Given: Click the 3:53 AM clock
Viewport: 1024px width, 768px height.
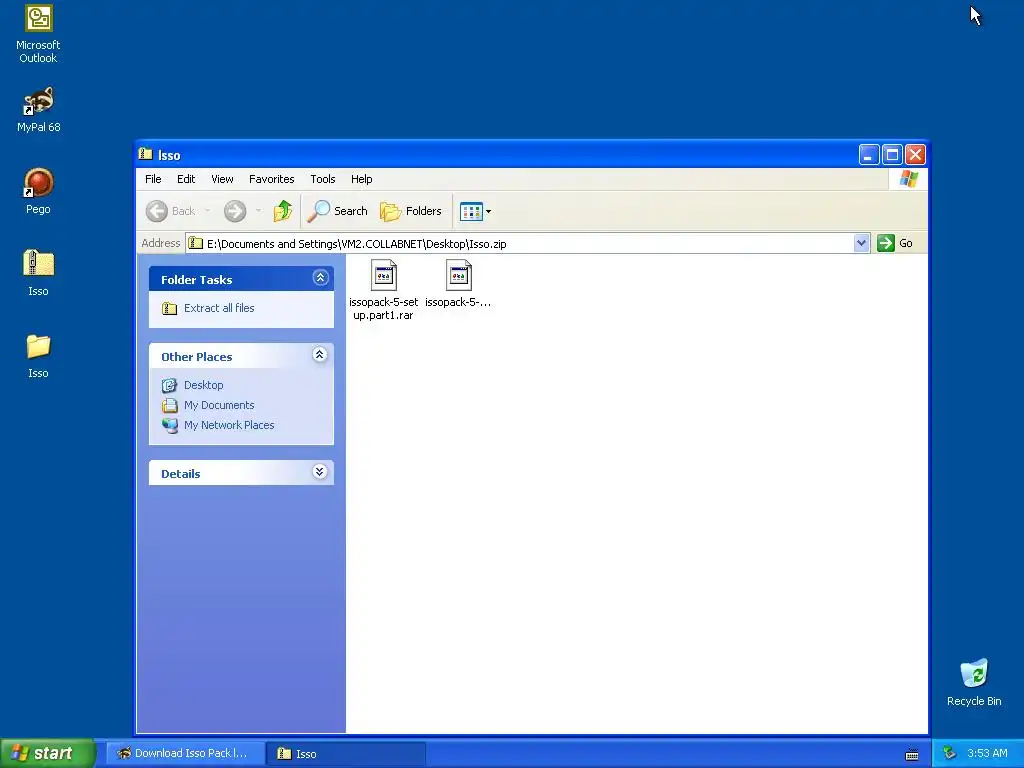Looking at the screenshot, I should (x=987, y=754).
